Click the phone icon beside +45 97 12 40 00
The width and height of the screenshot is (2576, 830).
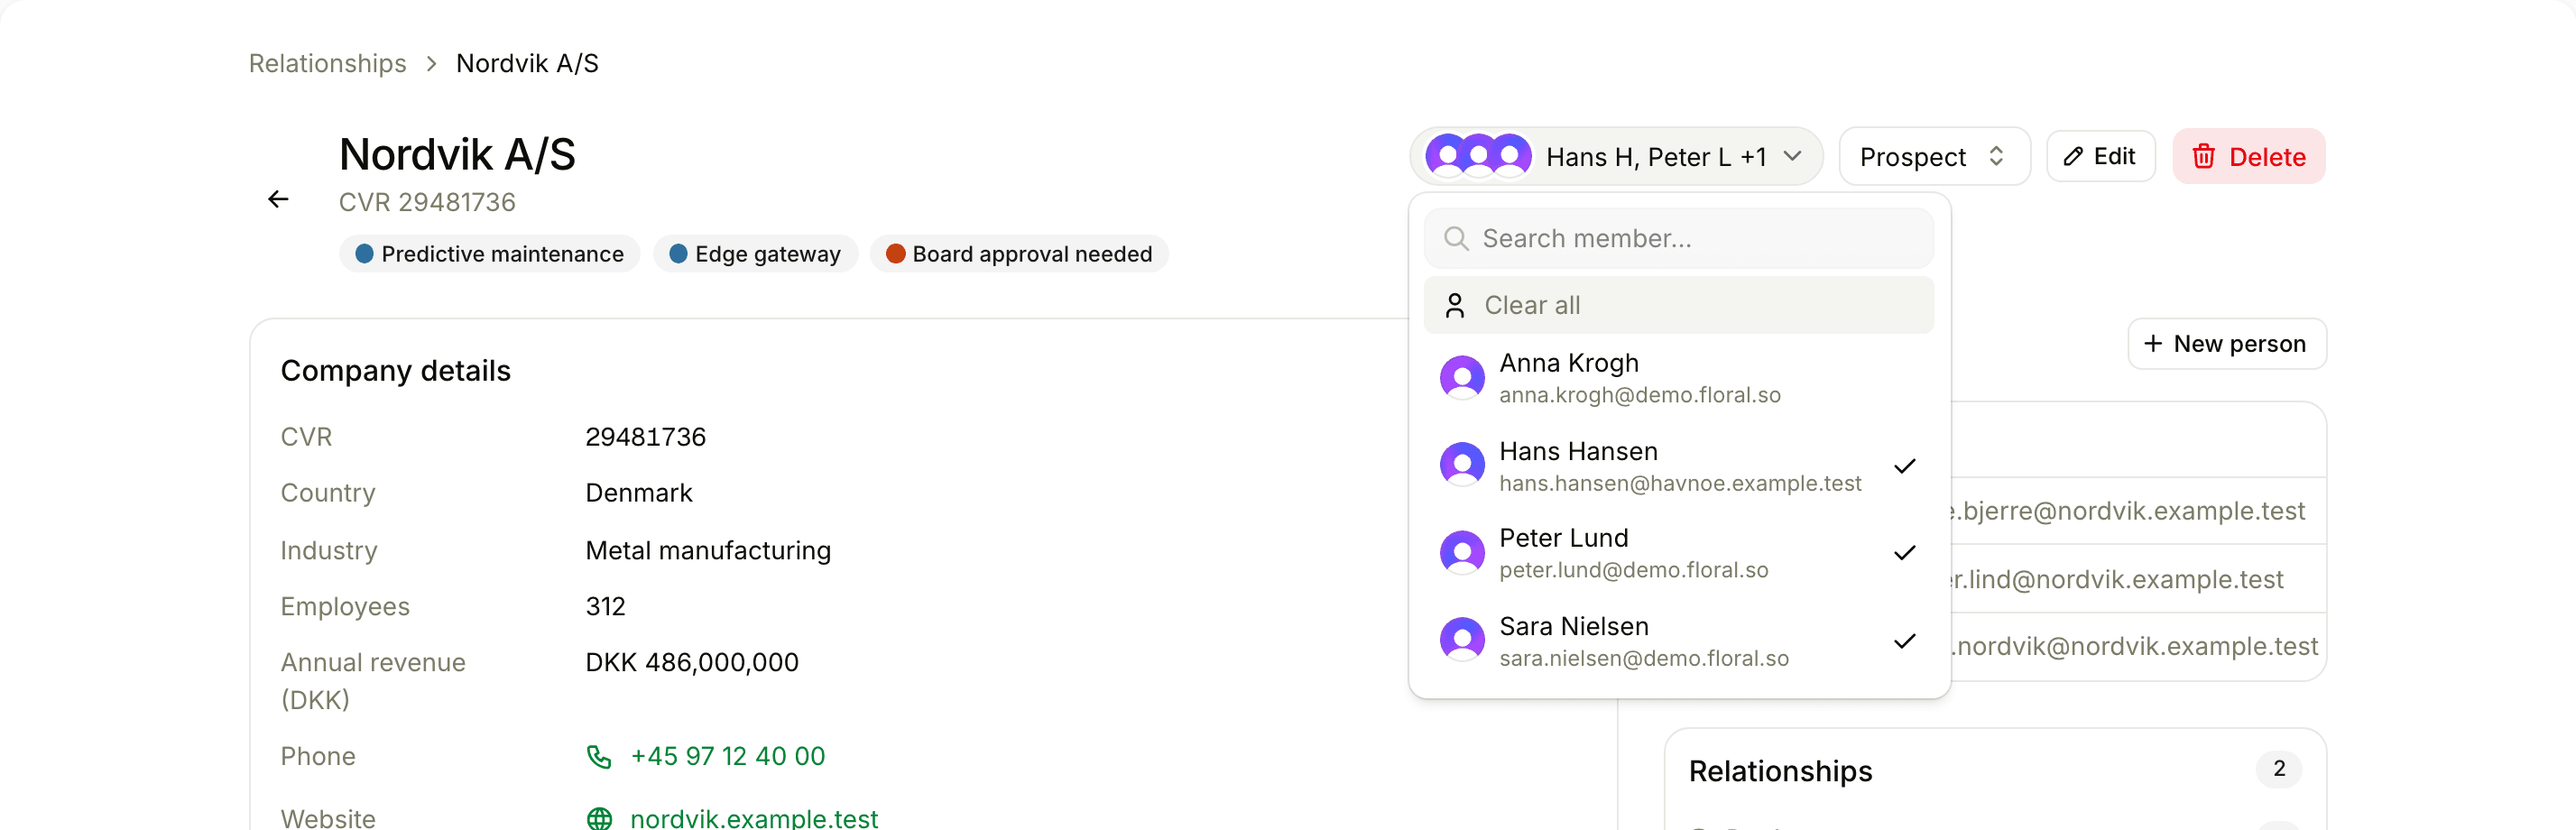click(x=598, y=757)
